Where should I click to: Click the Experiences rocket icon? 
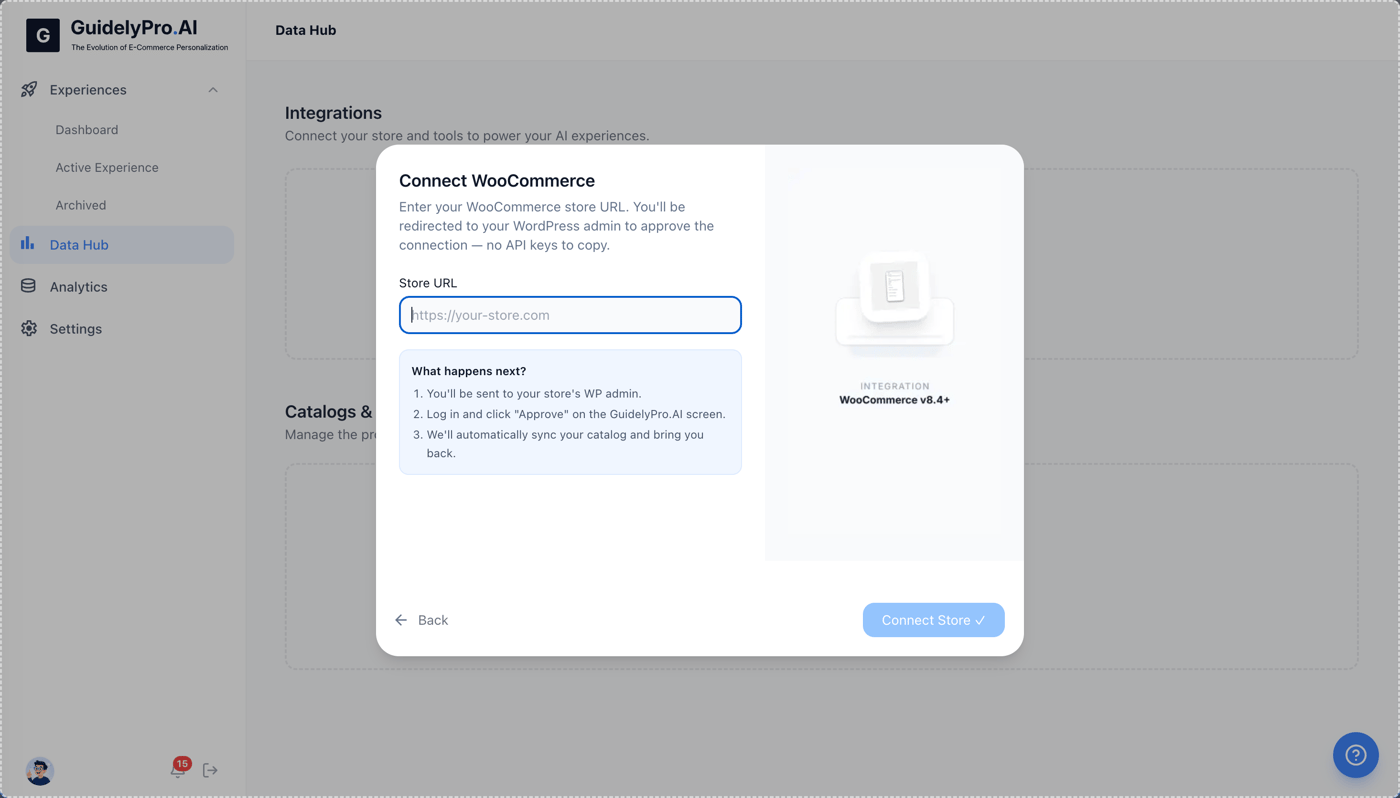tap(29, 90)
